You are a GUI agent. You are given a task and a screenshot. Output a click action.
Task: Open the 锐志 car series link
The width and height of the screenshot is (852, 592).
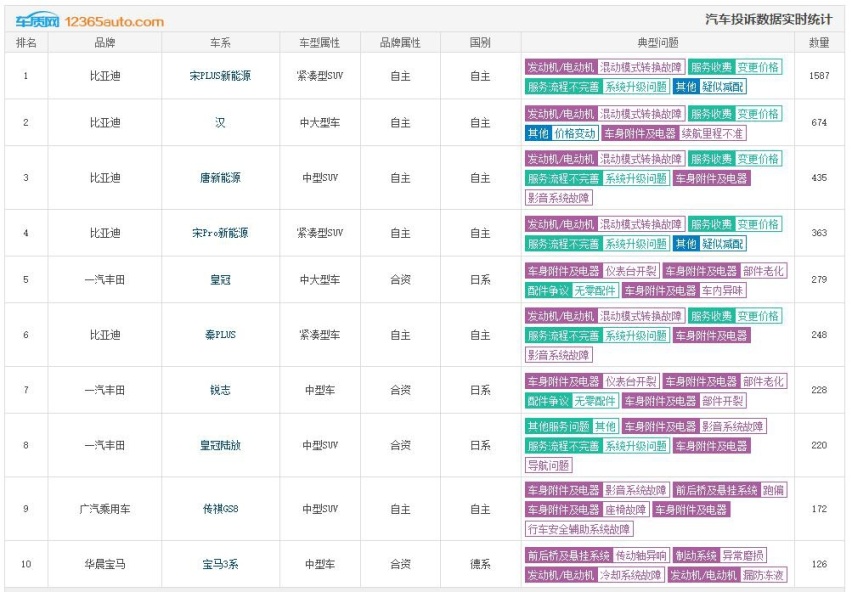tap(220, 390)
